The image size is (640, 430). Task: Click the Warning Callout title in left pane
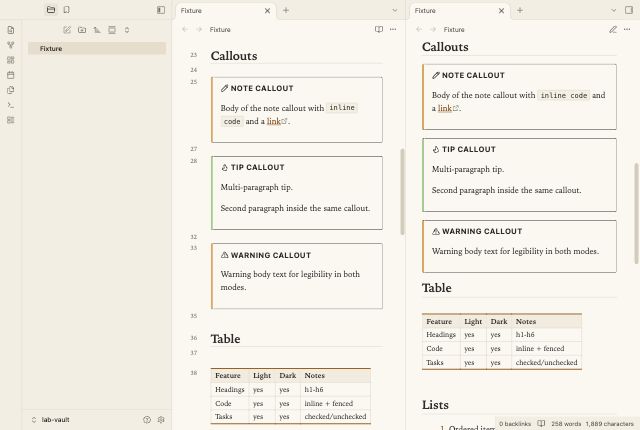click(x=271, y=255)
